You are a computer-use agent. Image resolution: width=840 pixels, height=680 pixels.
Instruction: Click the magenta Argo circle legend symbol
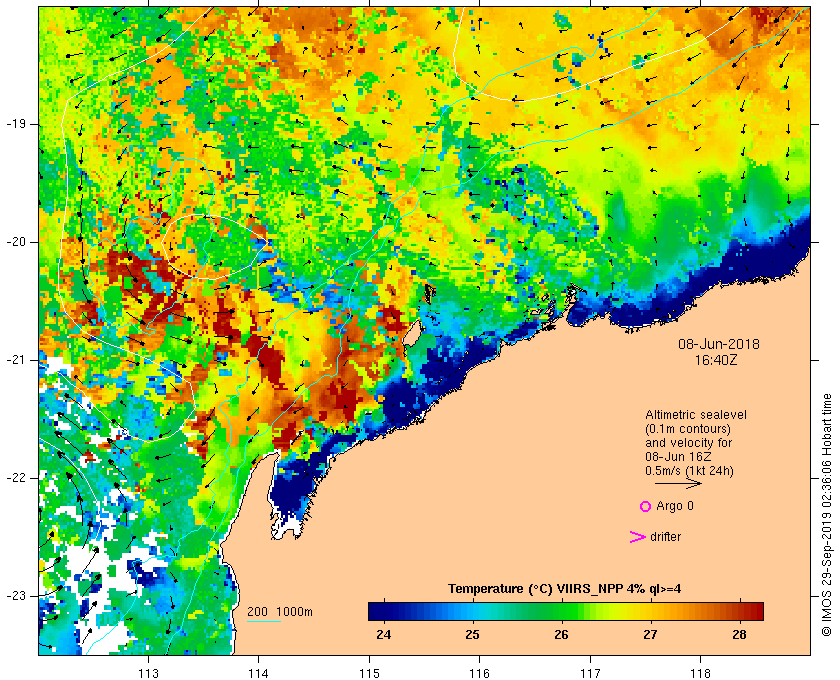click(x=645, y=506)
